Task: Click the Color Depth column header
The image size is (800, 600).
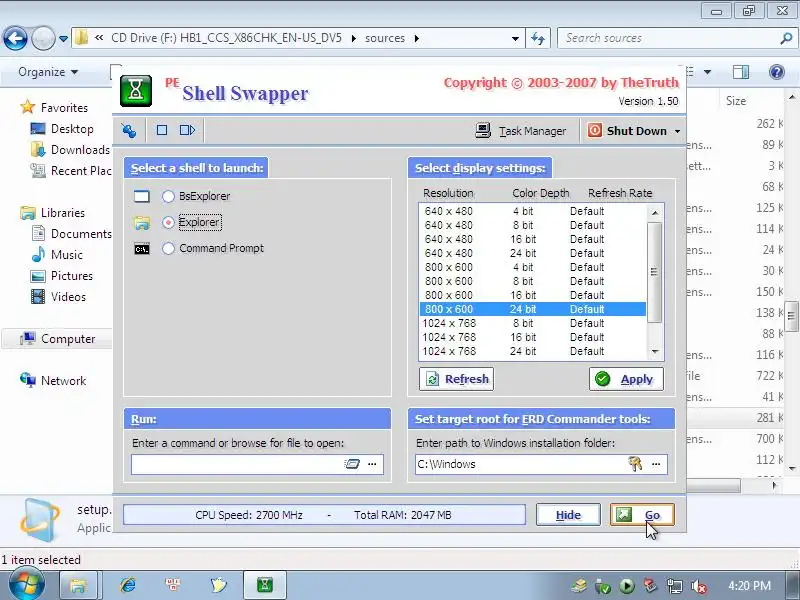Action: 540,193
